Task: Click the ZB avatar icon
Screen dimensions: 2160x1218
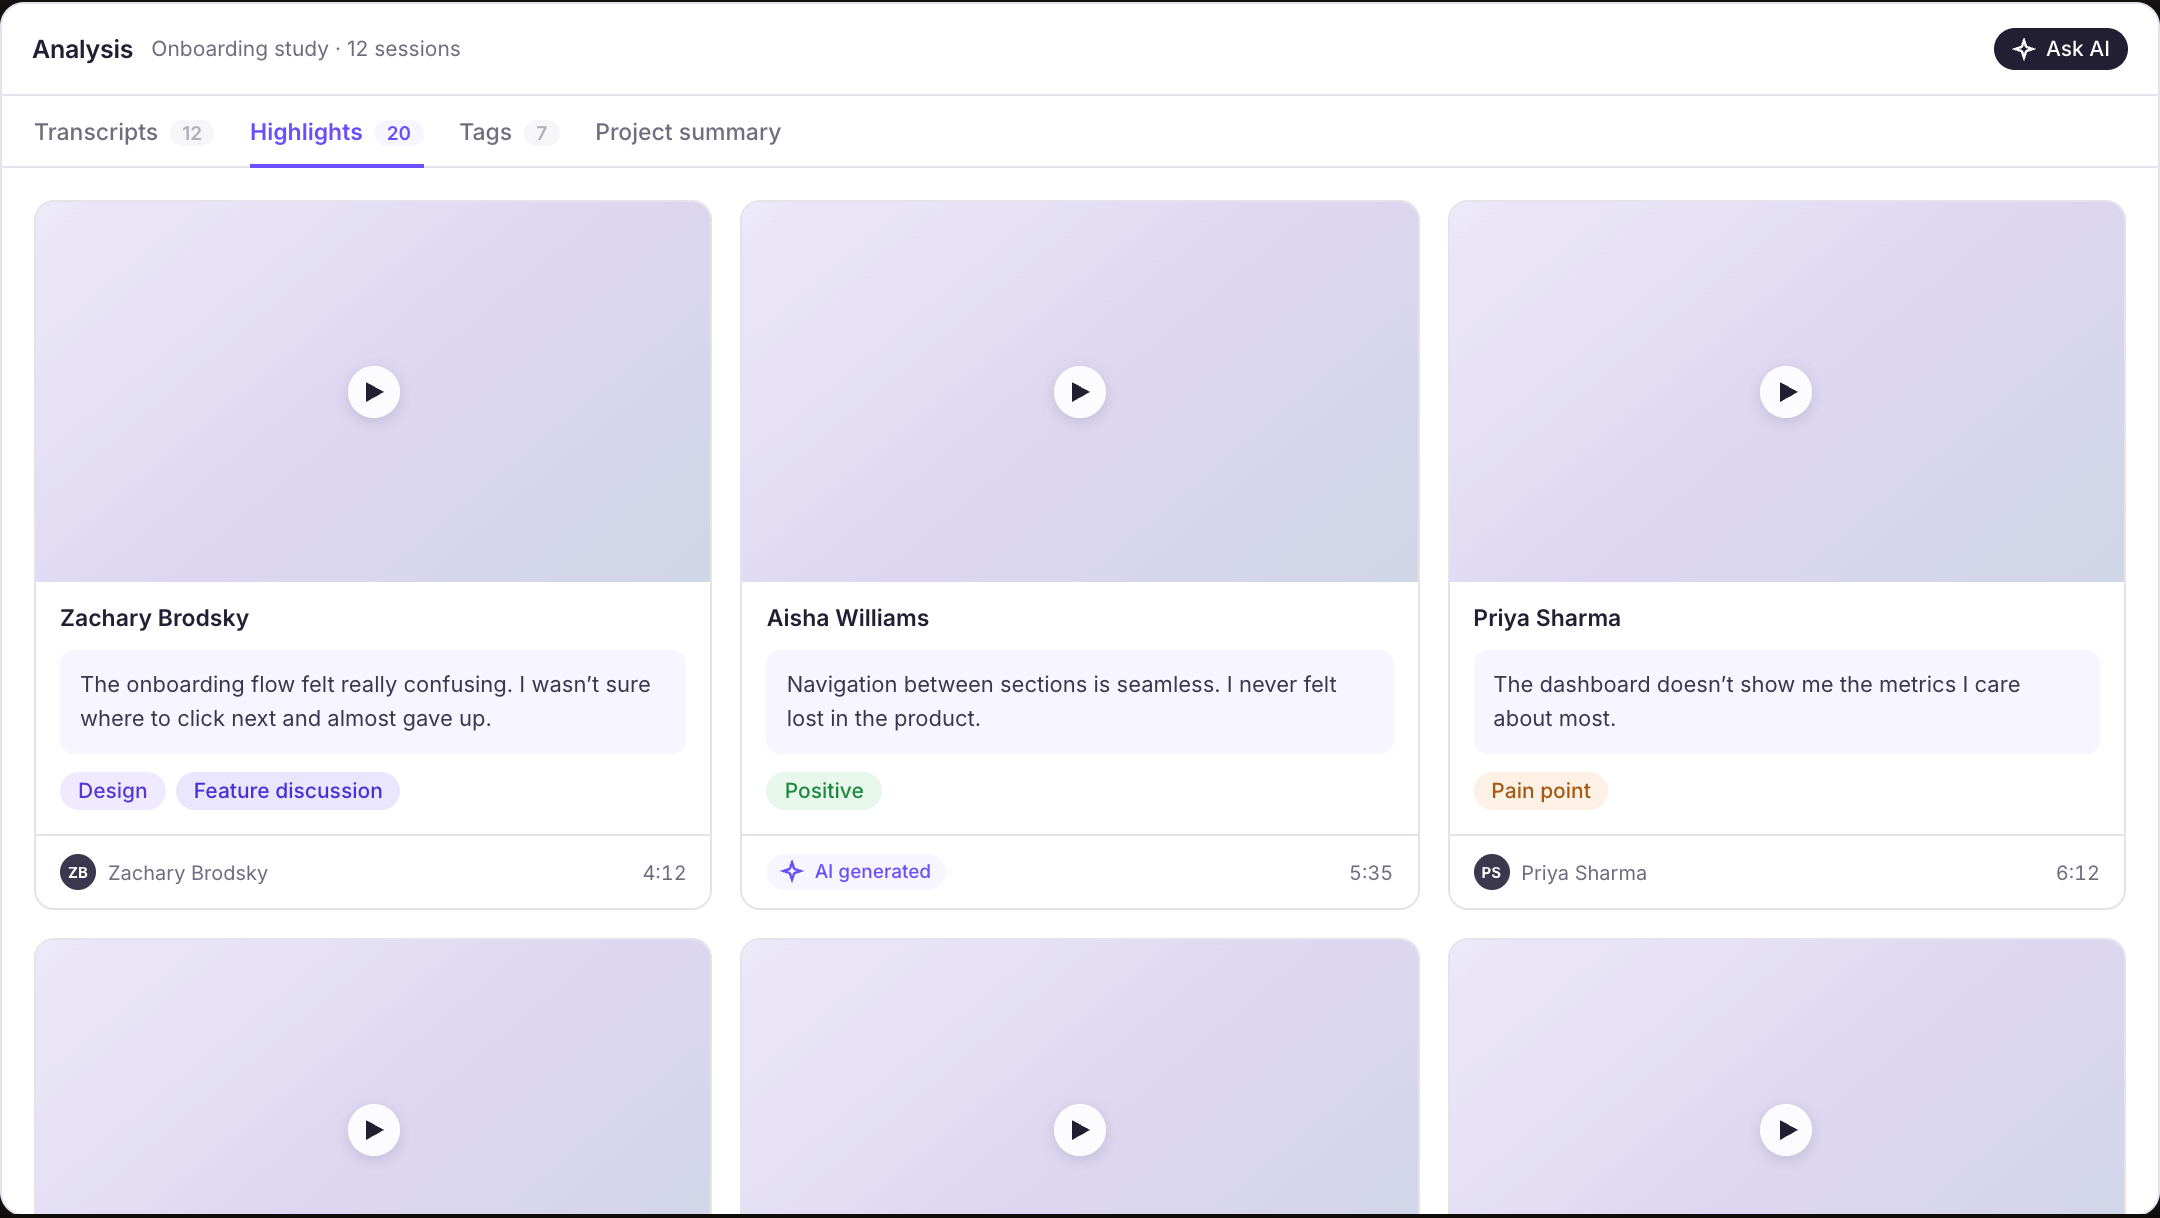Action: click(78, 872)
